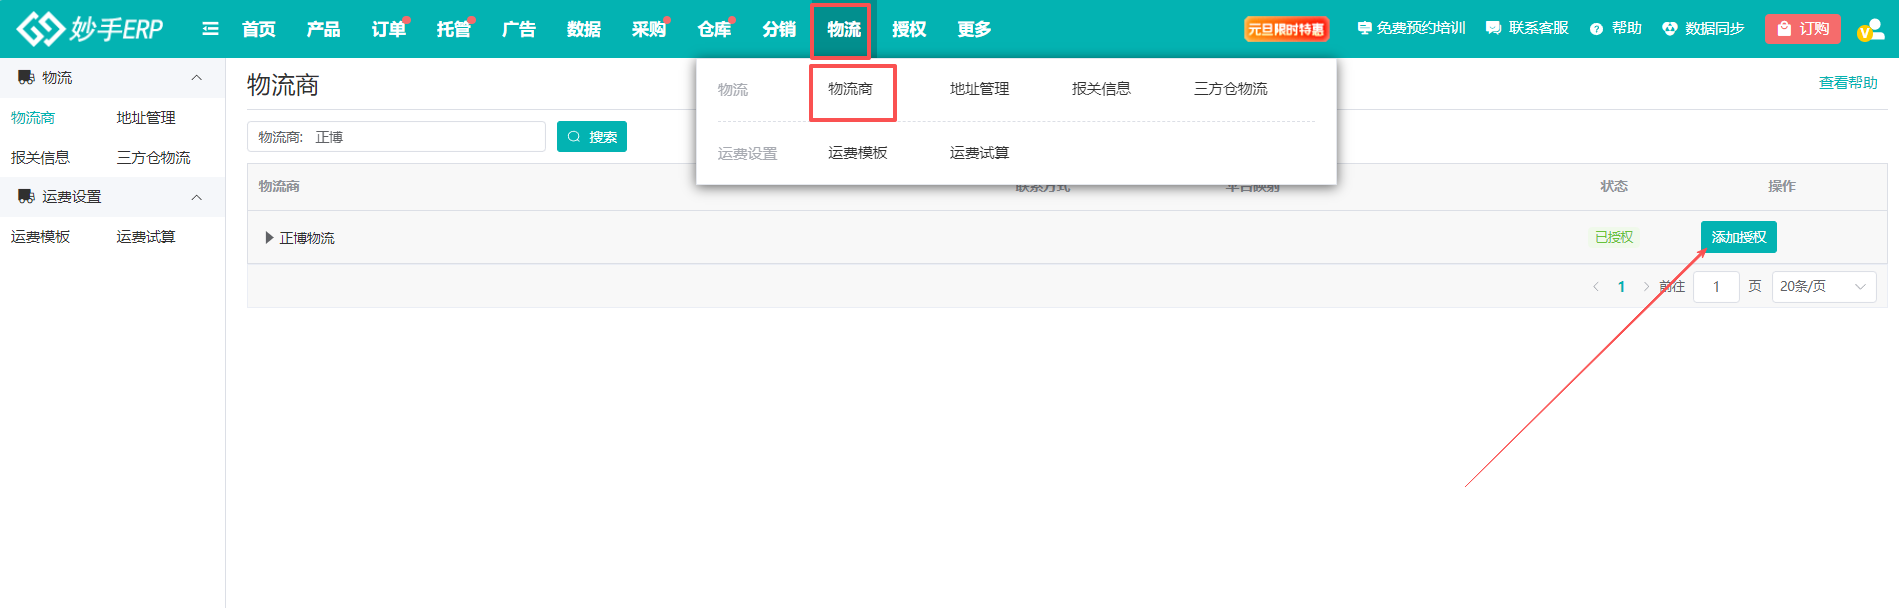Image resolution: width=1899 pixels, height=608 pixels.
Task: Open 数据同步 sync icon
Action: 1669,29
